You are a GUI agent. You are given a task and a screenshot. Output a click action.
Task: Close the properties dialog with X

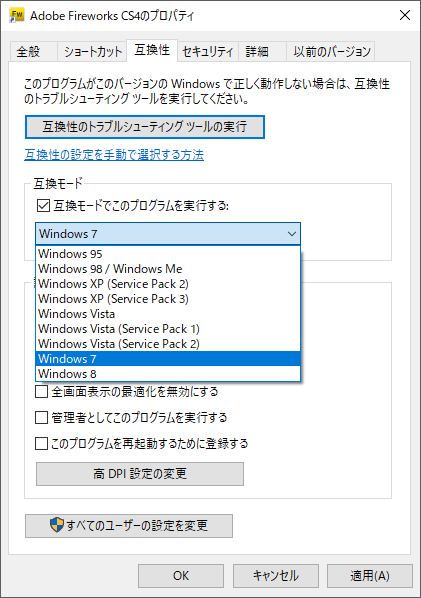[x=405, y=15]
